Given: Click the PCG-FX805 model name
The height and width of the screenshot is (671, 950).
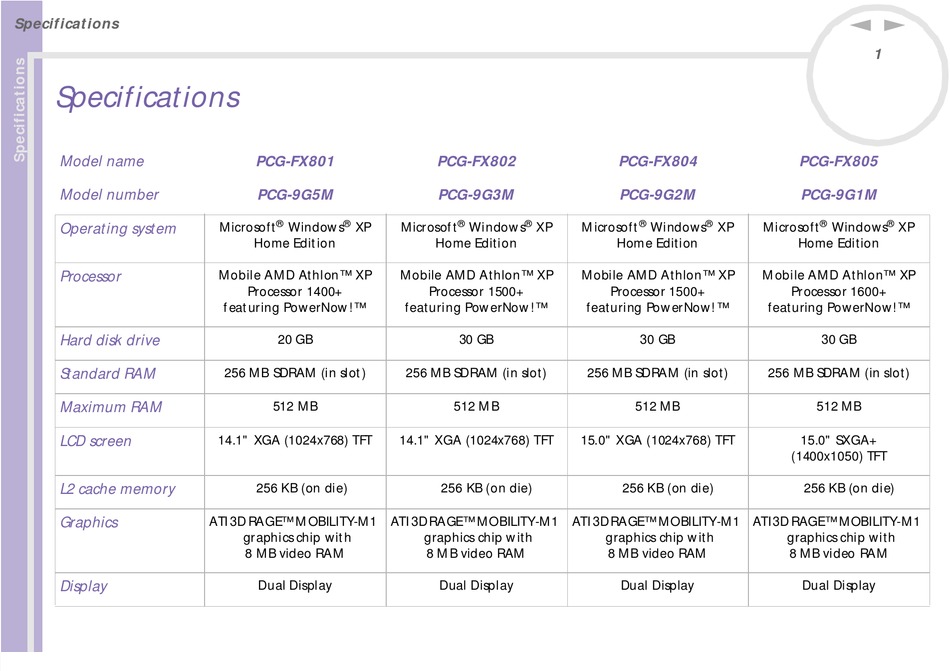Looking at the screenshot, I should [839, 161].
